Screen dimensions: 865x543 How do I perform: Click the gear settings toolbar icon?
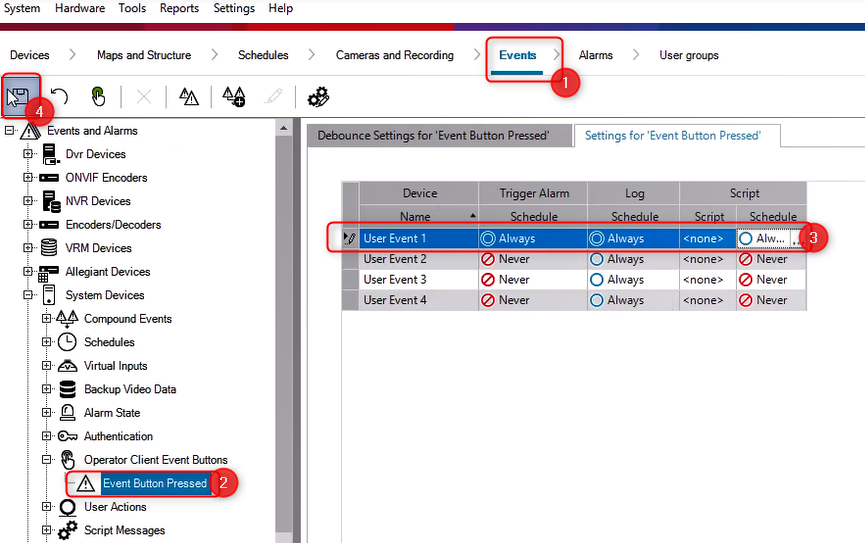[x=319, y=97]
